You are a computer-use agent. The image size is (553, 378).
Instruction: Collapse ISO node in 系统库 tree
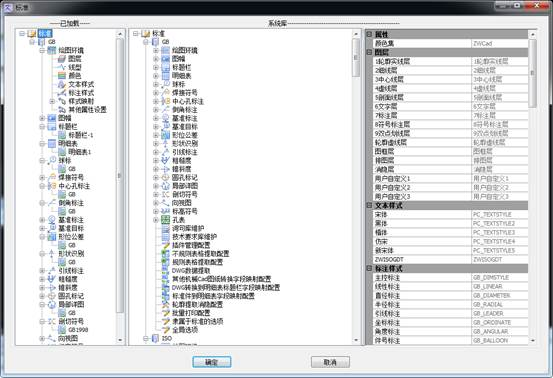click(x=146, y=338)
